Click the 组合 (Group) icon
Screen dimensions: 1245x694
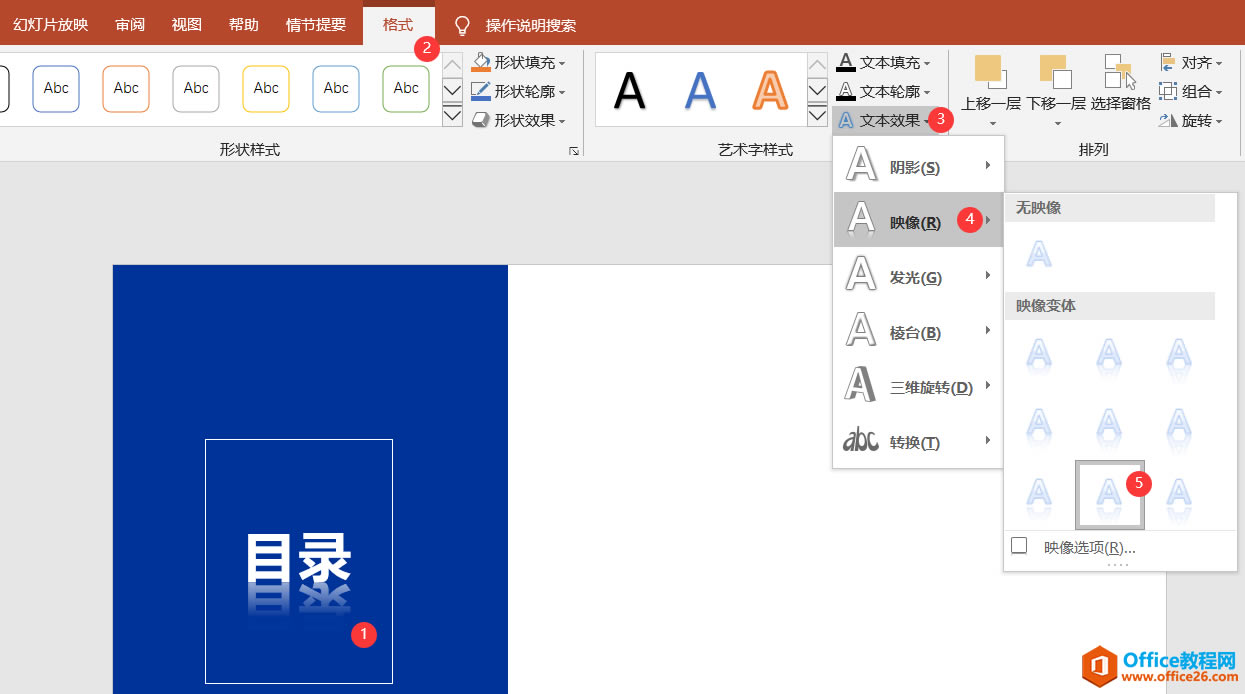(x=1168, y=91)
